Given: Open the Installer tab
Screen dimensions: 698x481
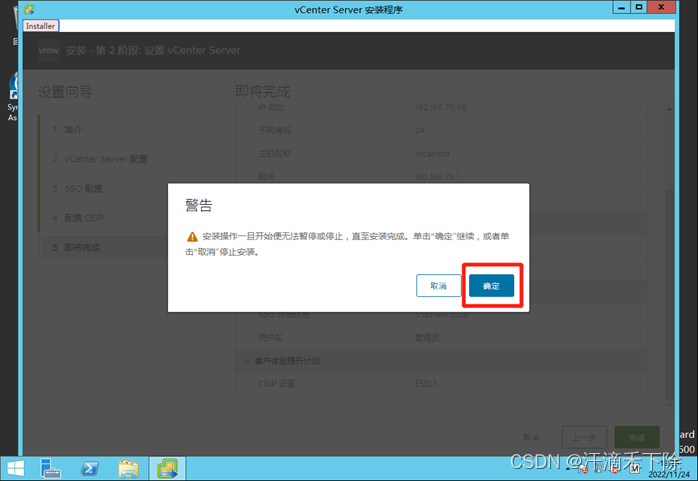Looking at the screenshot, I should (41, 26).
